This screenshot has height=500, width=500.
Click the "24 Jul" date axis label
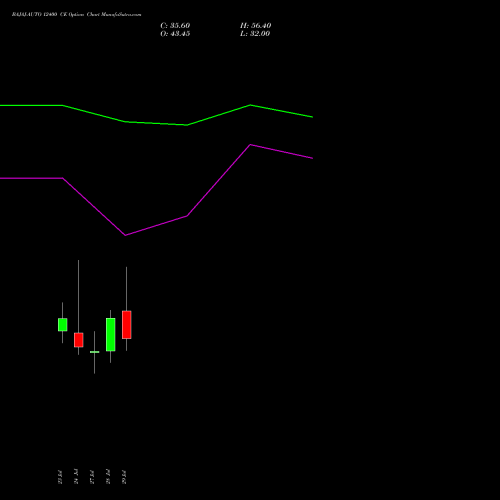coord(76,477)
